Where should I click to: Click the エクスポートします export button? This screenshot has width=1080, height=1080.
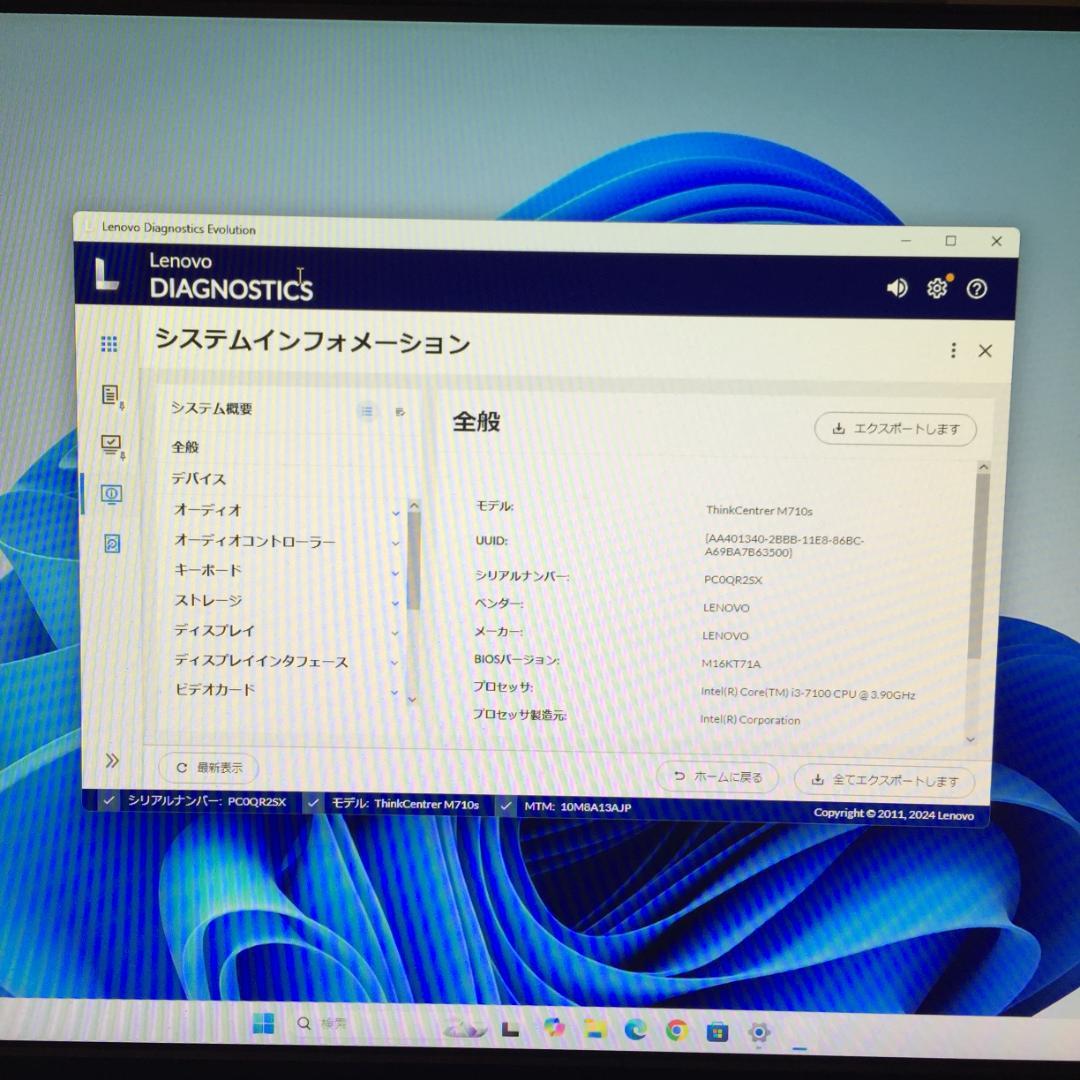[x=894, y=428]
